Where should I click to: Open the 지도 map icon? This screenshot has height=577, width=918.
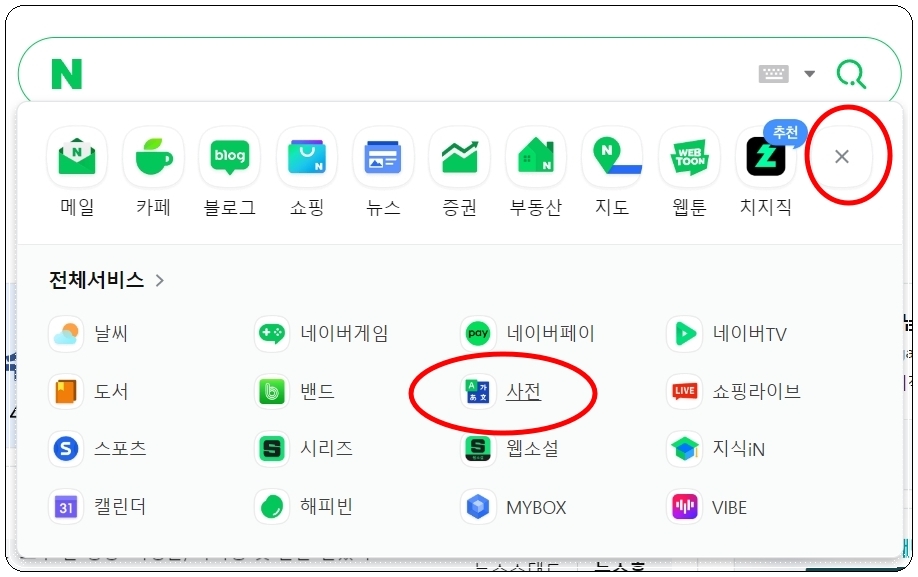coord(612,156)
